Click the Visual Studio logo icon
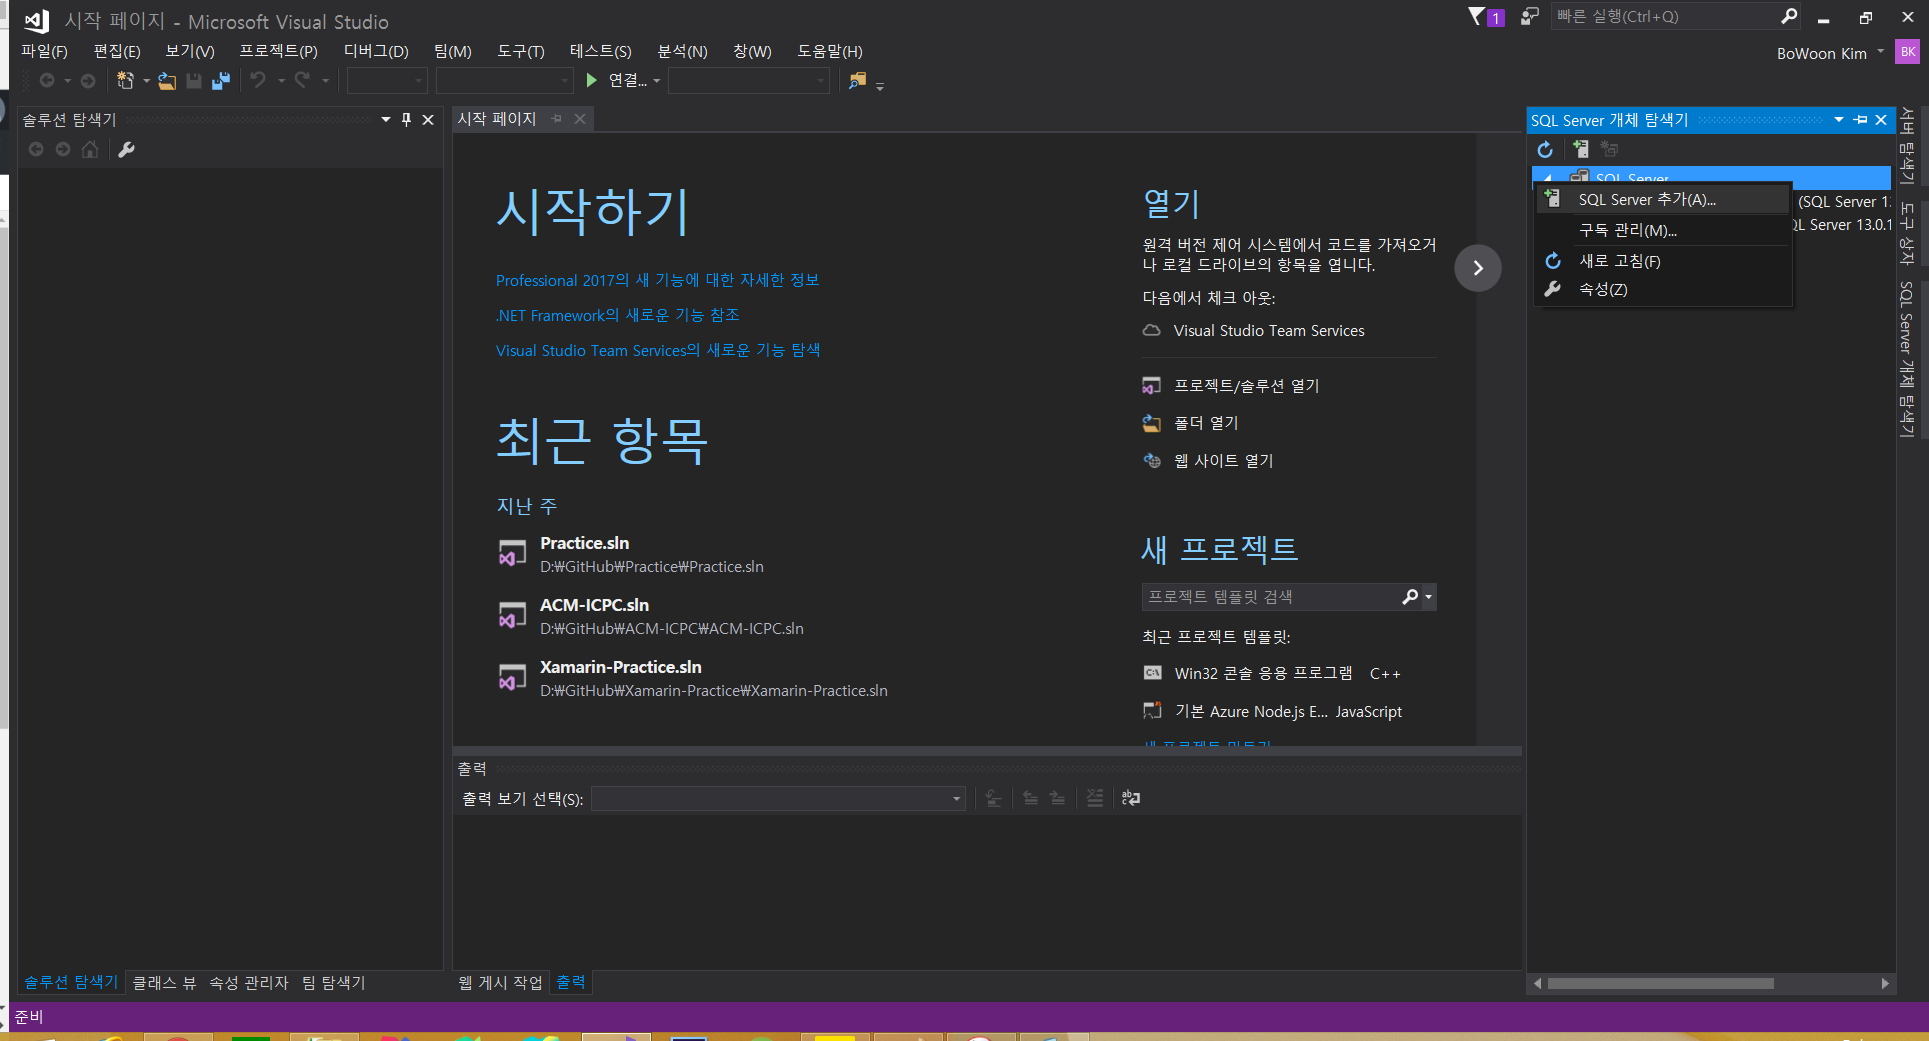The width and height of the screenshot is (1929, 1041). pyautogui.click(x=36, y=20)
